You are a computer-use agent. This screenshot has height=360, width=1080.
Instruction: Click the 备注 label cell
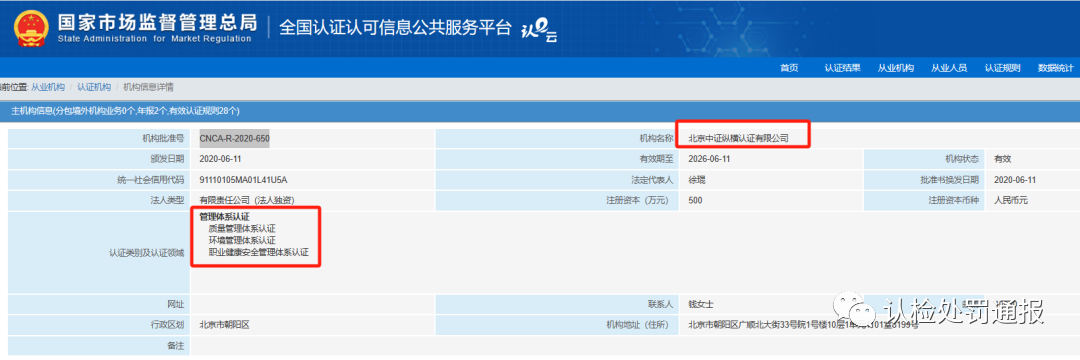click(98, 346)
